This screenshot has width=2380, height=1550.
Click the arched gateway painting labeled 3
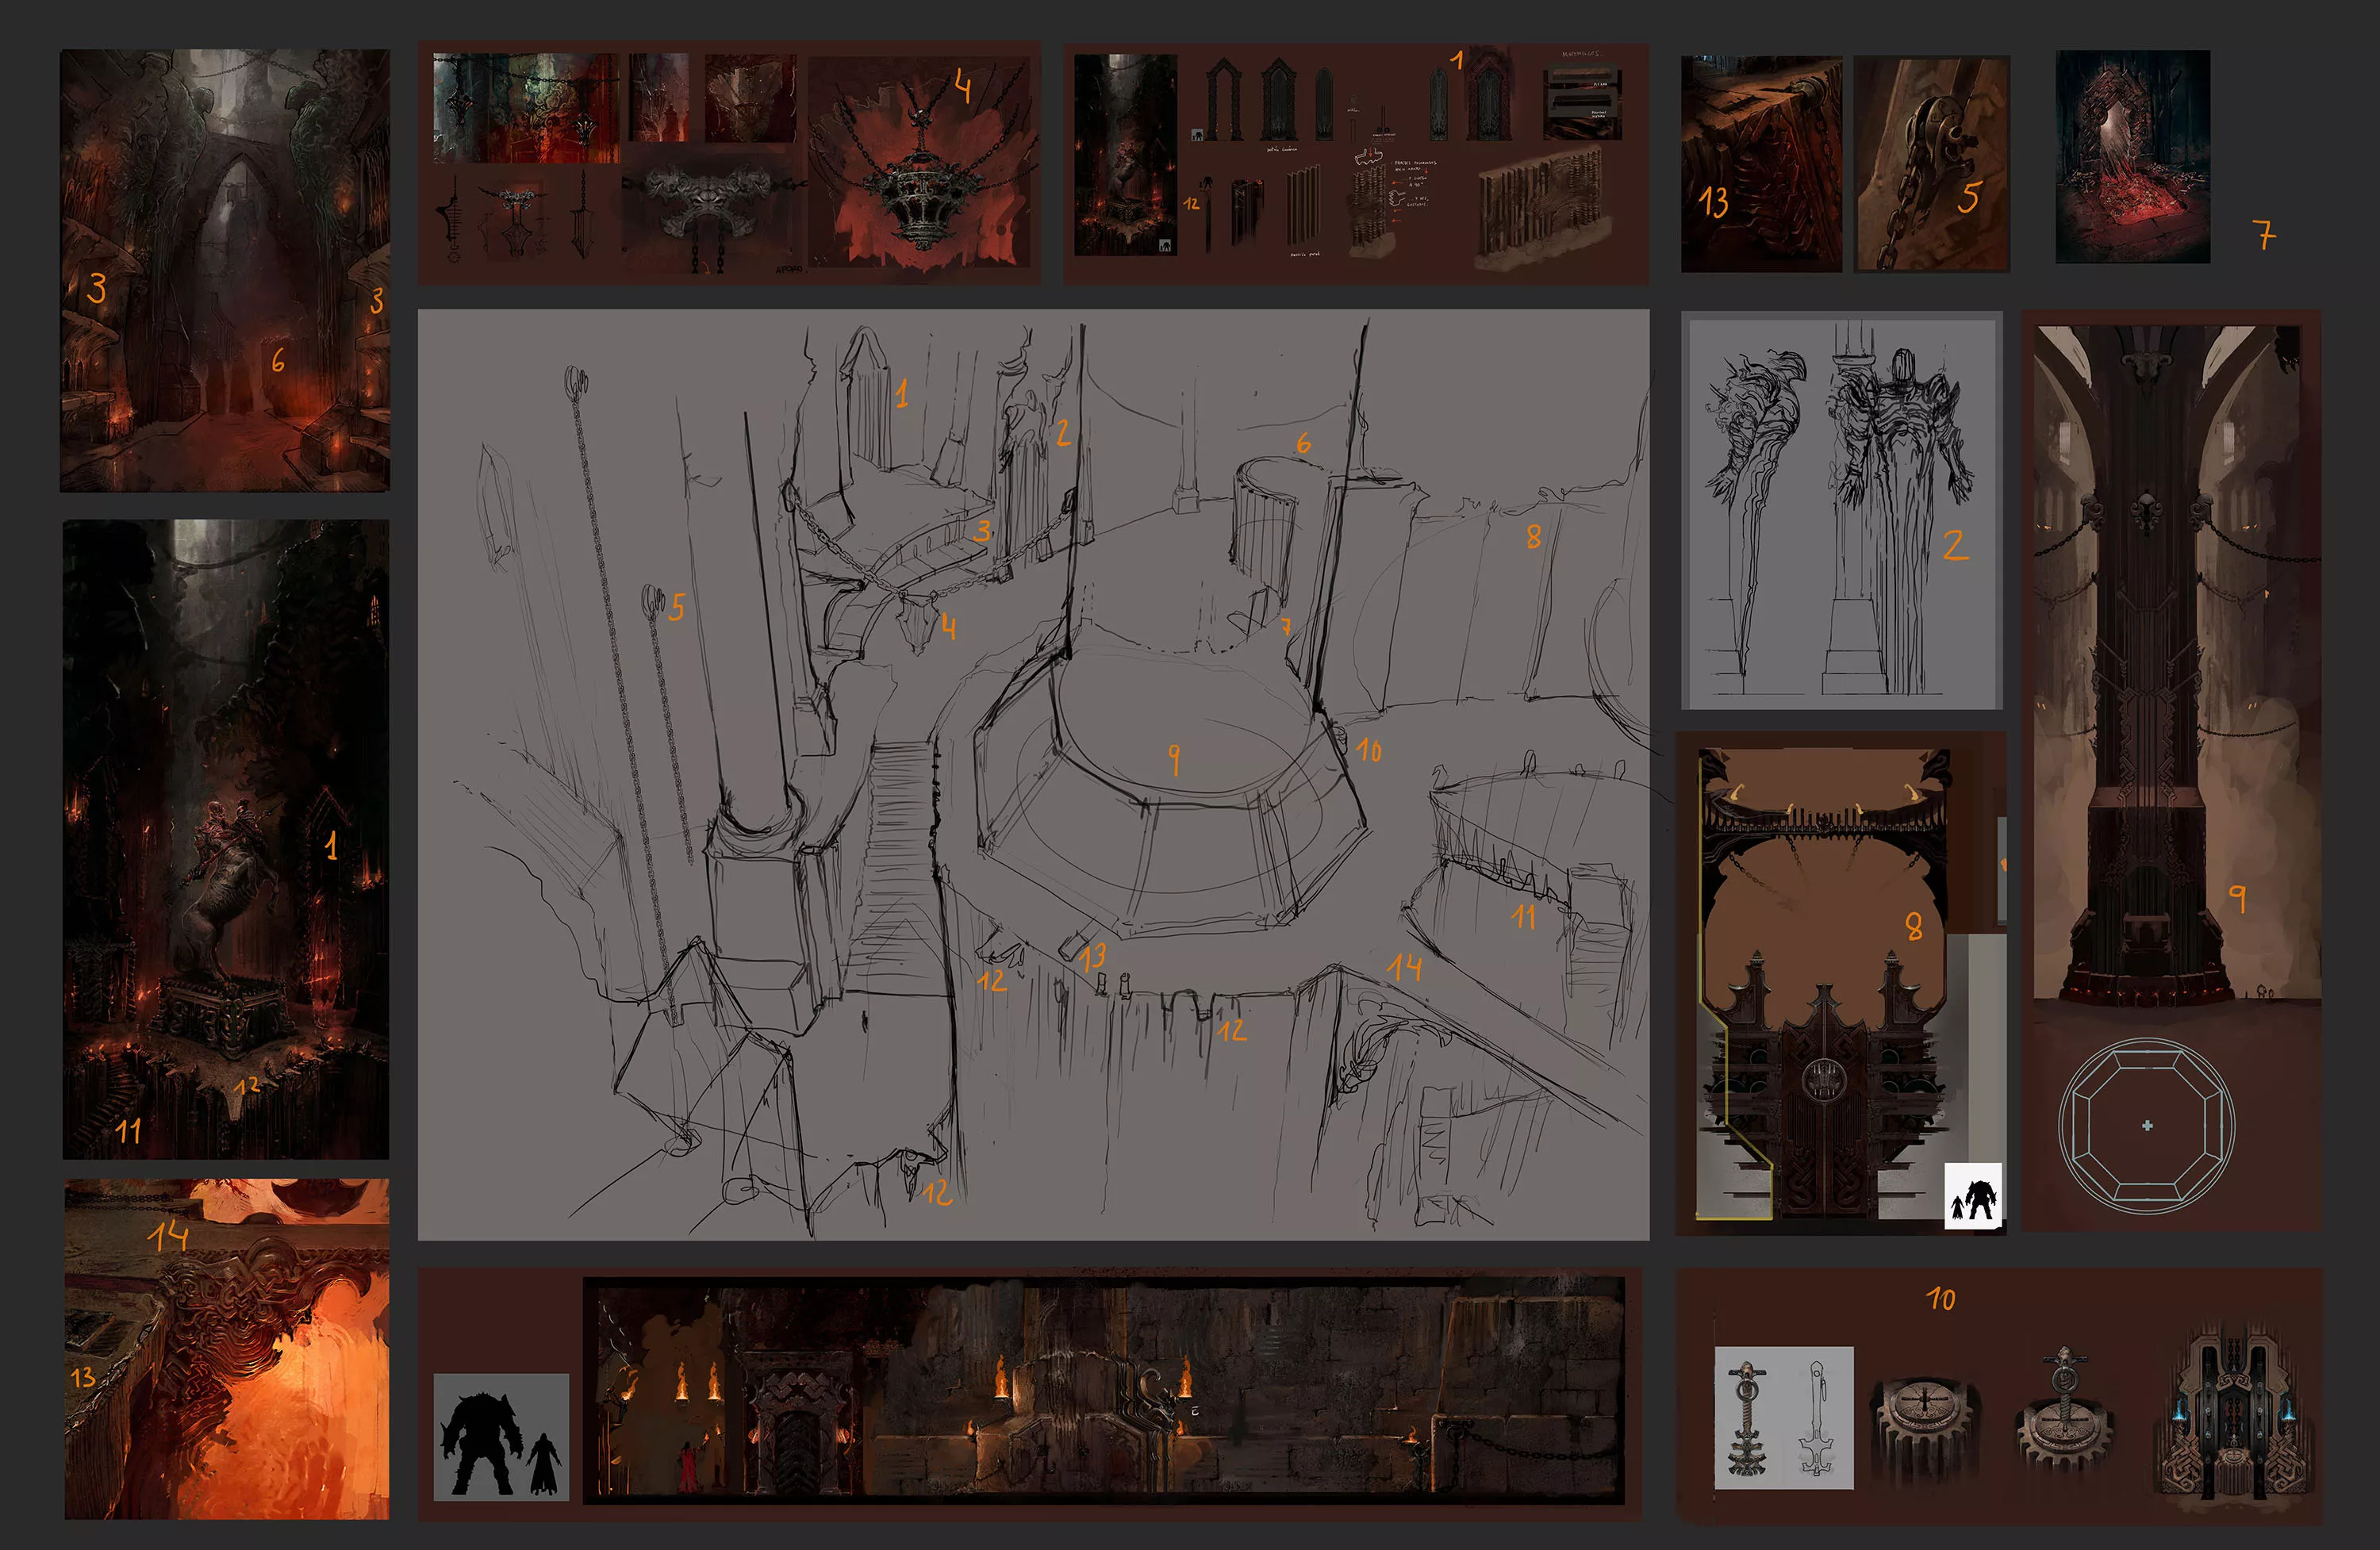click(225, 270)
